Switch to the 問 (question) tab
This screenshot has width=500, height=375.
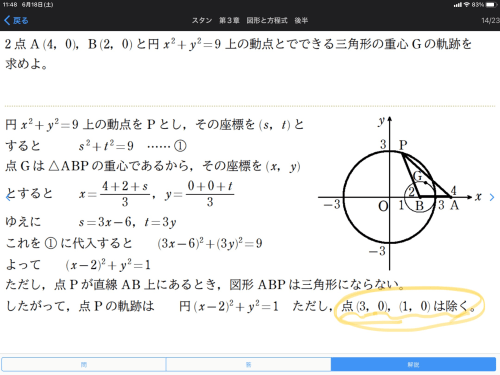click(x=84, y=364)
